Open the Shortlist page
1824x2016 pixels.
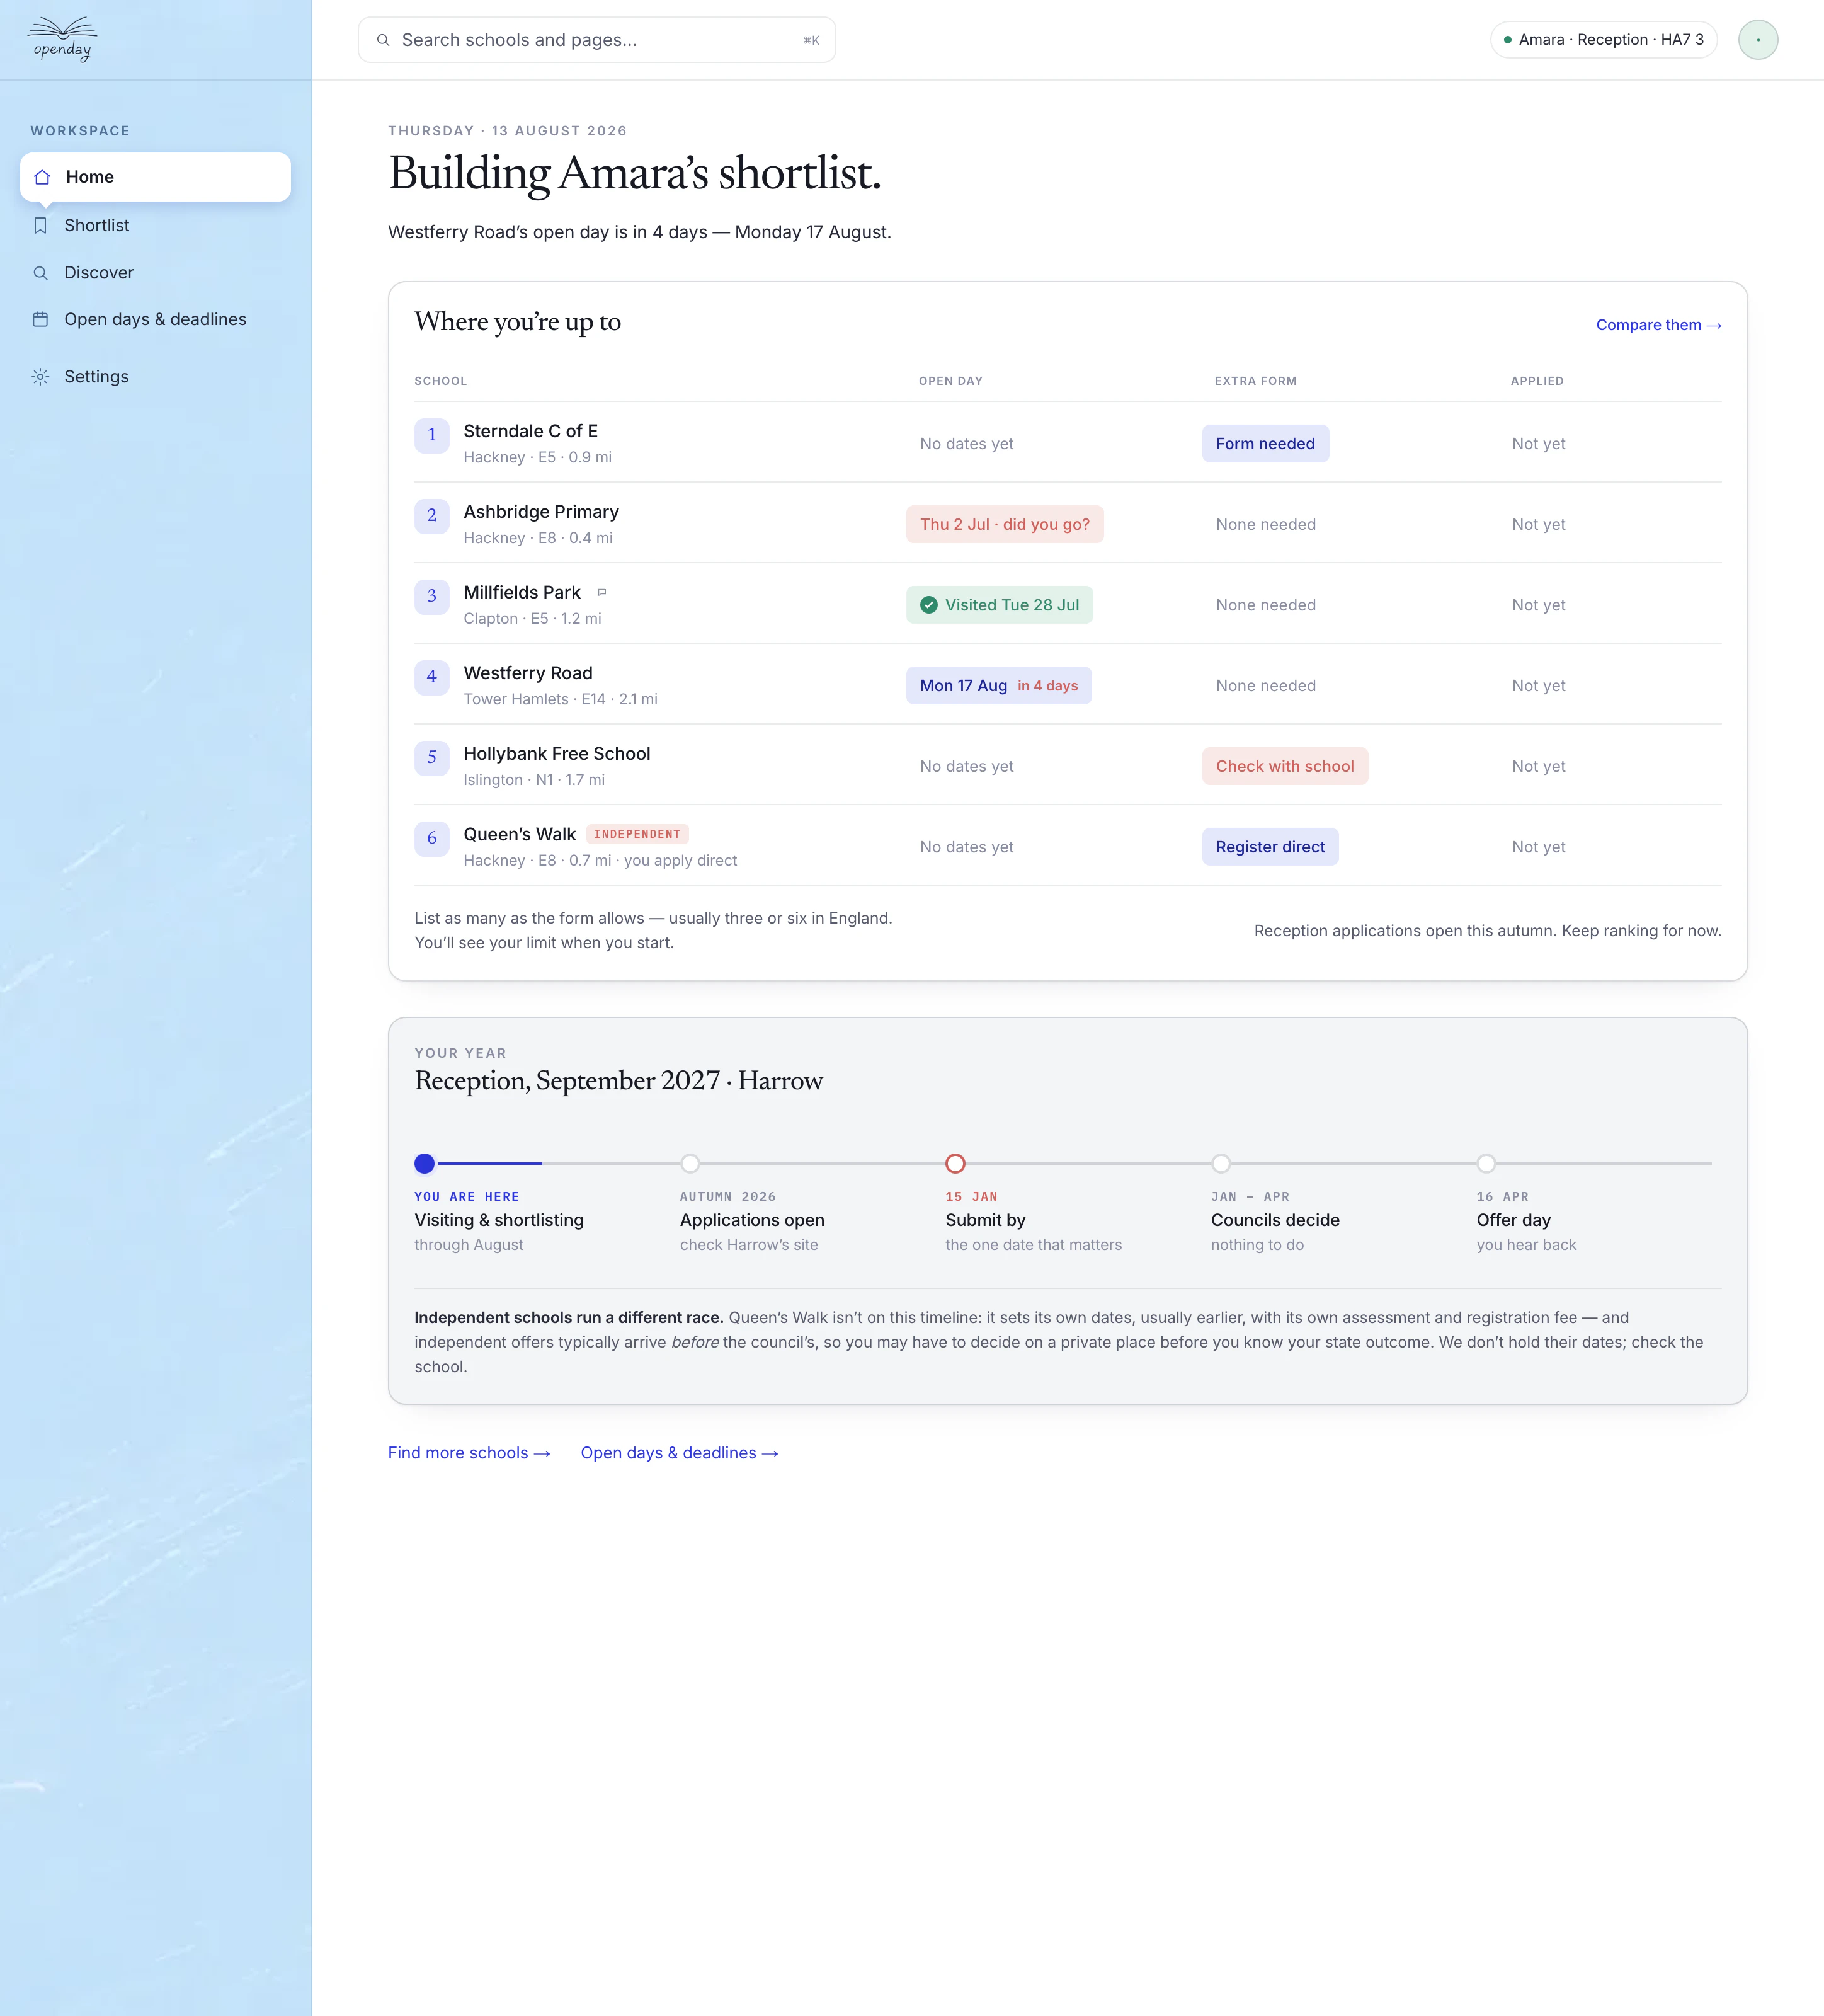pos(155,226)
